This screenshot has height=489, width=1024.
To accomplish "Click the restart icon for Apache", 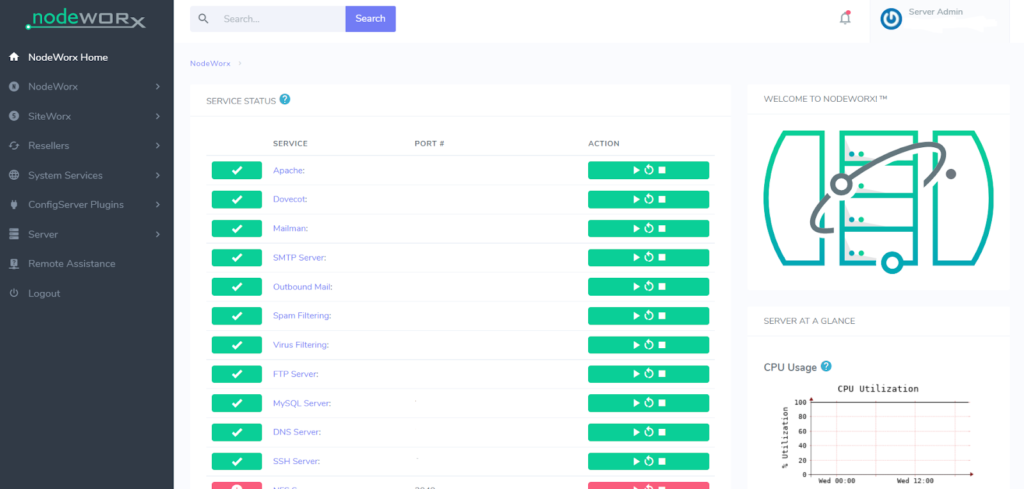I will click(649, 170).
